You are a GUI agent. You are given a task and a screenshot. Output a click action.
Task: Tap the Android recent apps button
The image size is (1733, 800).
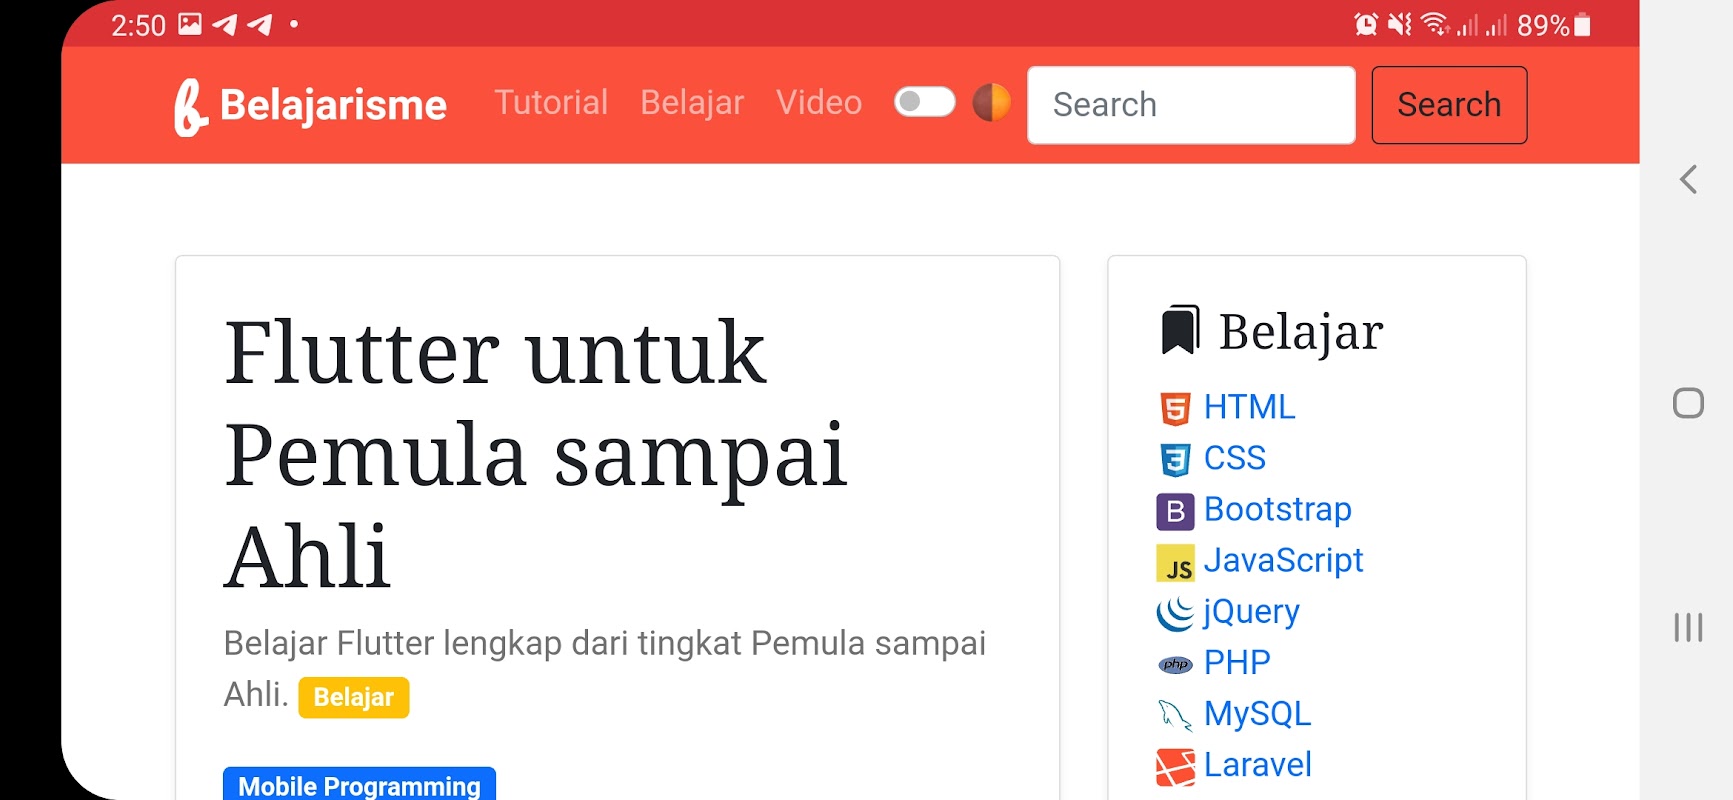click(x=1688, y=627)
